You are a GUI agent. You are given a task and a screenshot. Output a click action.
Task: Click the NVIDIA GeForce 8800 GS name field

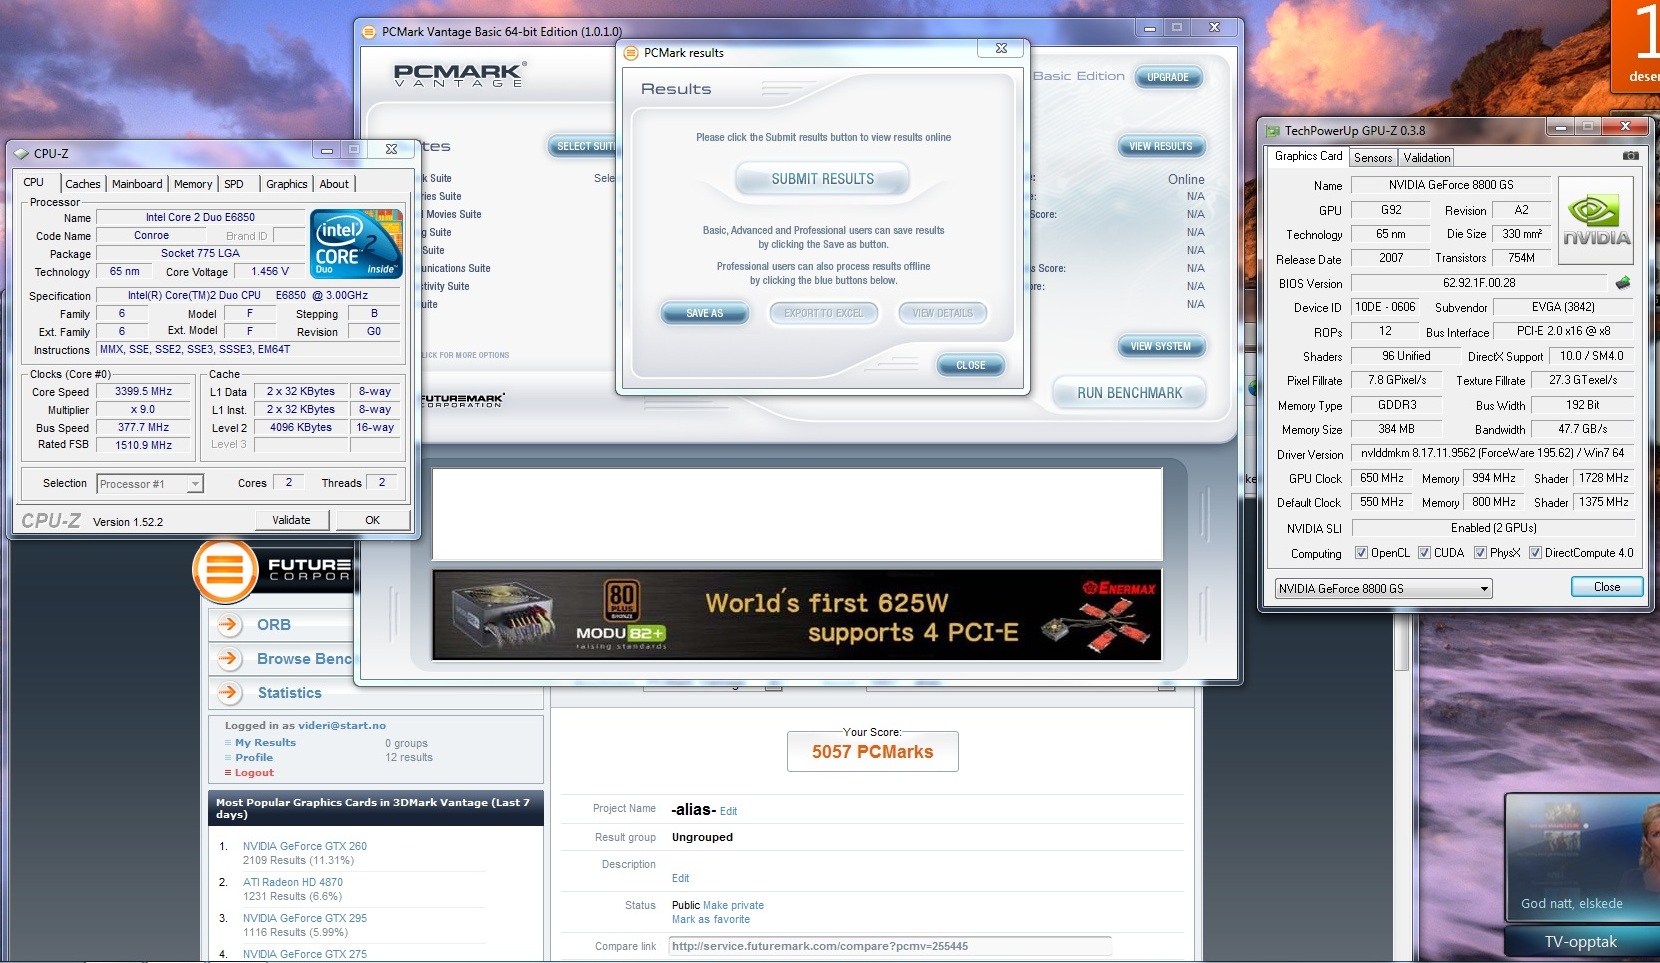[x=1450, y=185]
